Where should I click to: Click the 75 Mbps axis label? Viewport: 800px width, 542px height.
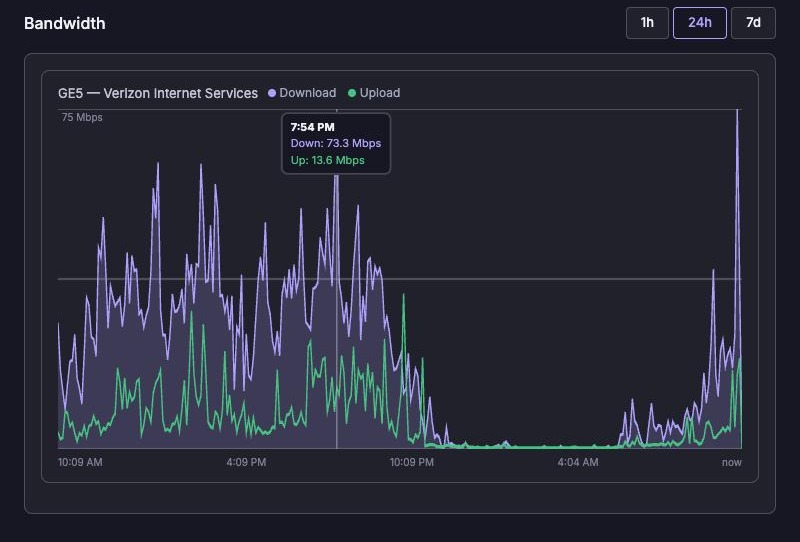coord(82,117)
